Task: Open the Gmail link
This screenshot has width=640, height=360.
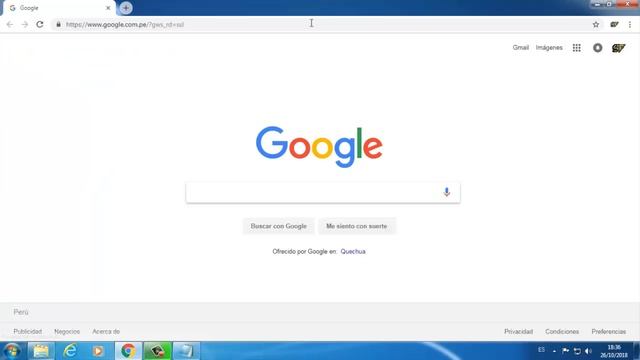Action: [520, 48]
